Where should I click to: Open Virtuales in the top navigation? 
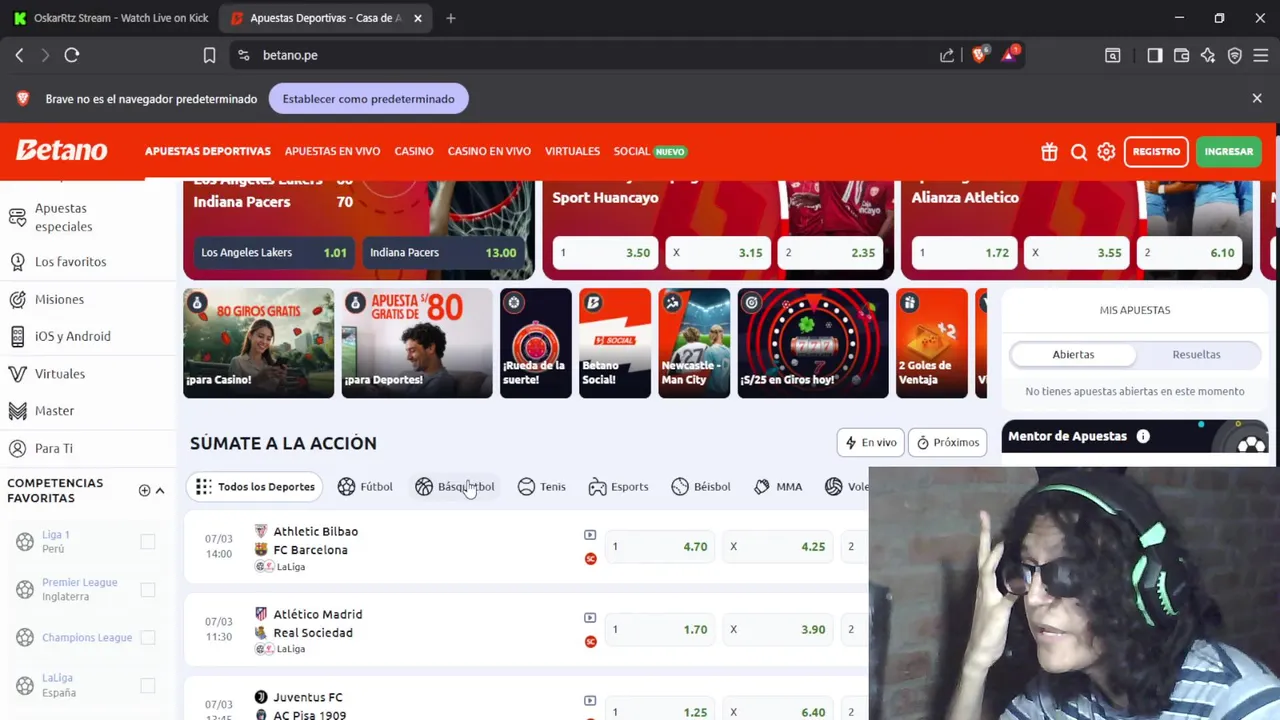point(572,152)
